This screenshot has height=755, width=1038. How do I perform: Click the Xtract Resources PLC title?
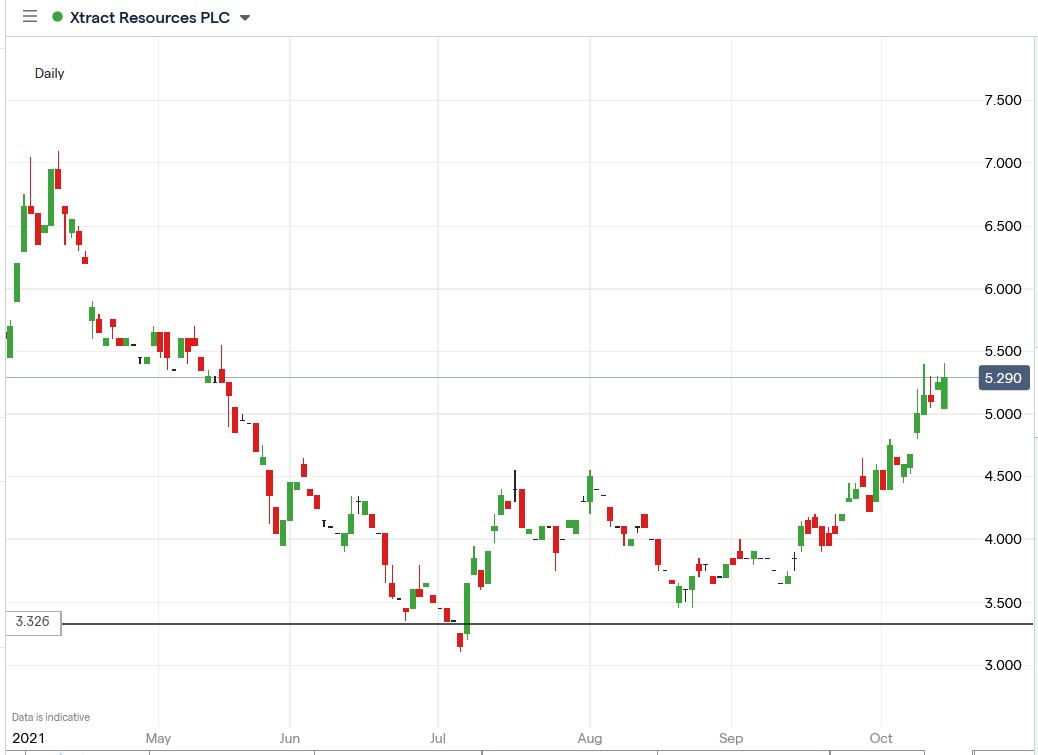click(150, 17)
